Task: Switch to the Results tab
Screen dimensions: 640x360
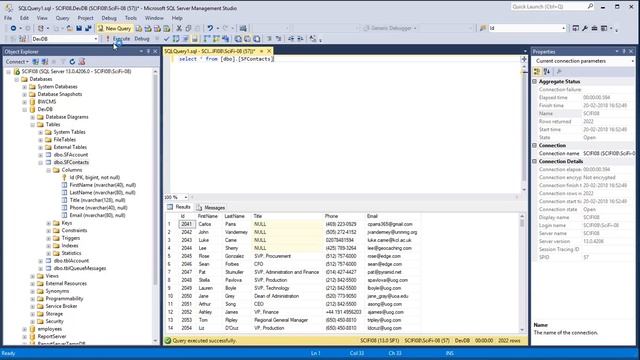Action: tap(179, 207)
